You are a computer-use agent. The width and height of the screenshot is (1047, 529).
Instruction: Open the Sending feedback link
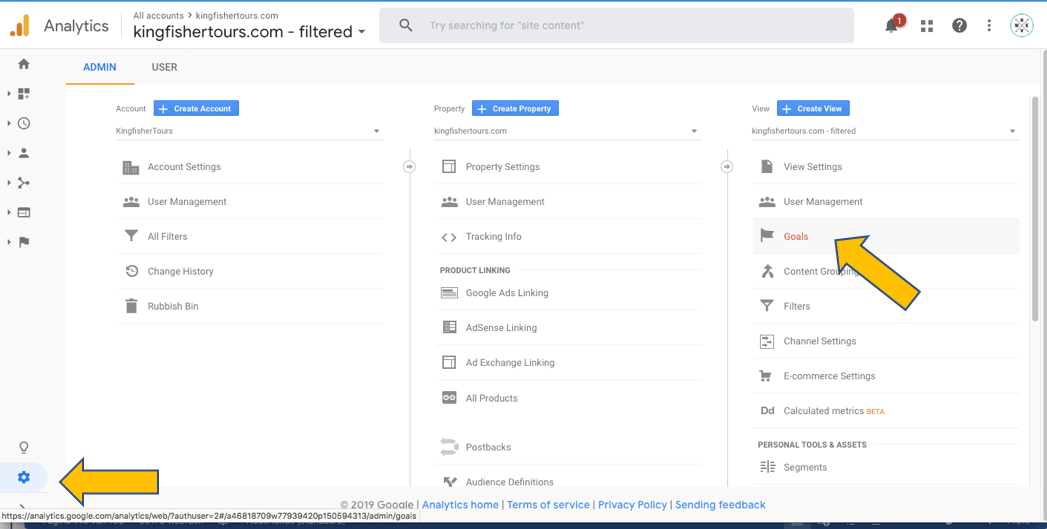[x=720, y=505]
